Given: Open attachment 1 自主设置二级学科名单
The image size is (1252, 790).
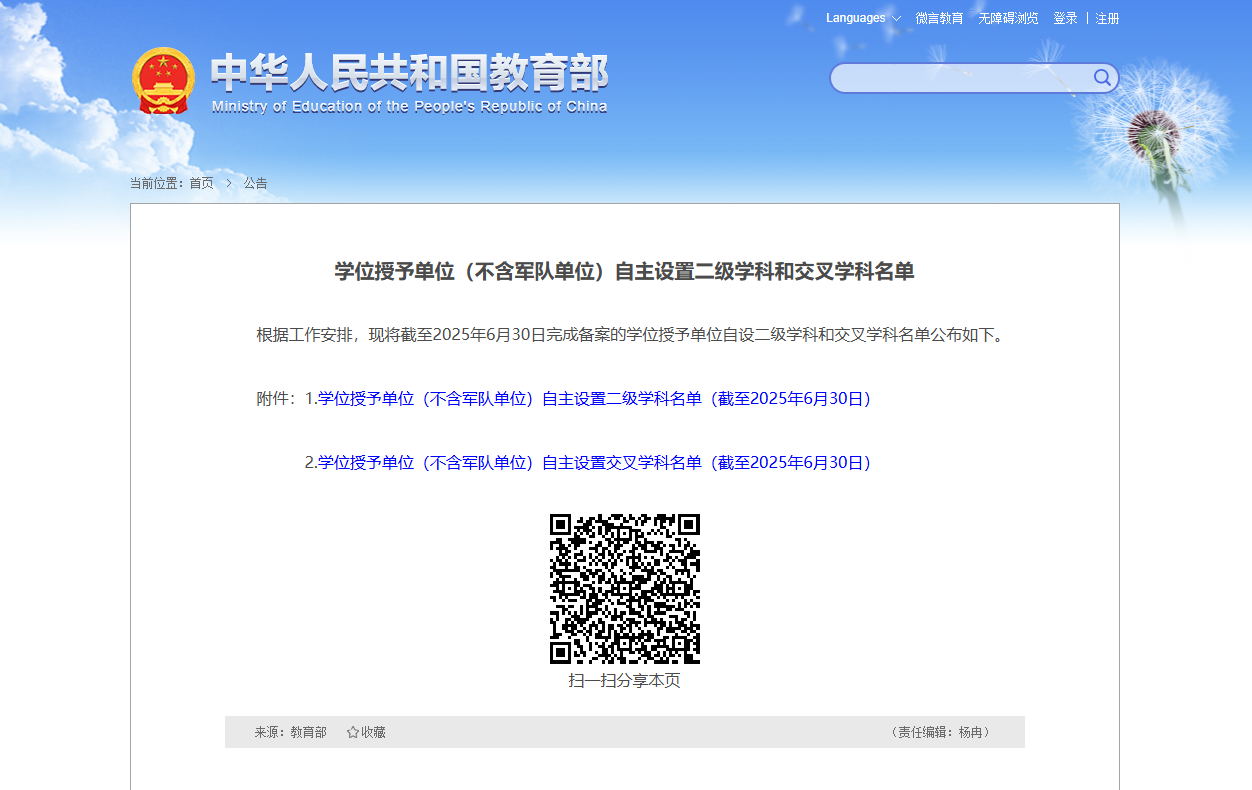Looking at the screenshot, I should pyautogui.click(x=594, y=398).
